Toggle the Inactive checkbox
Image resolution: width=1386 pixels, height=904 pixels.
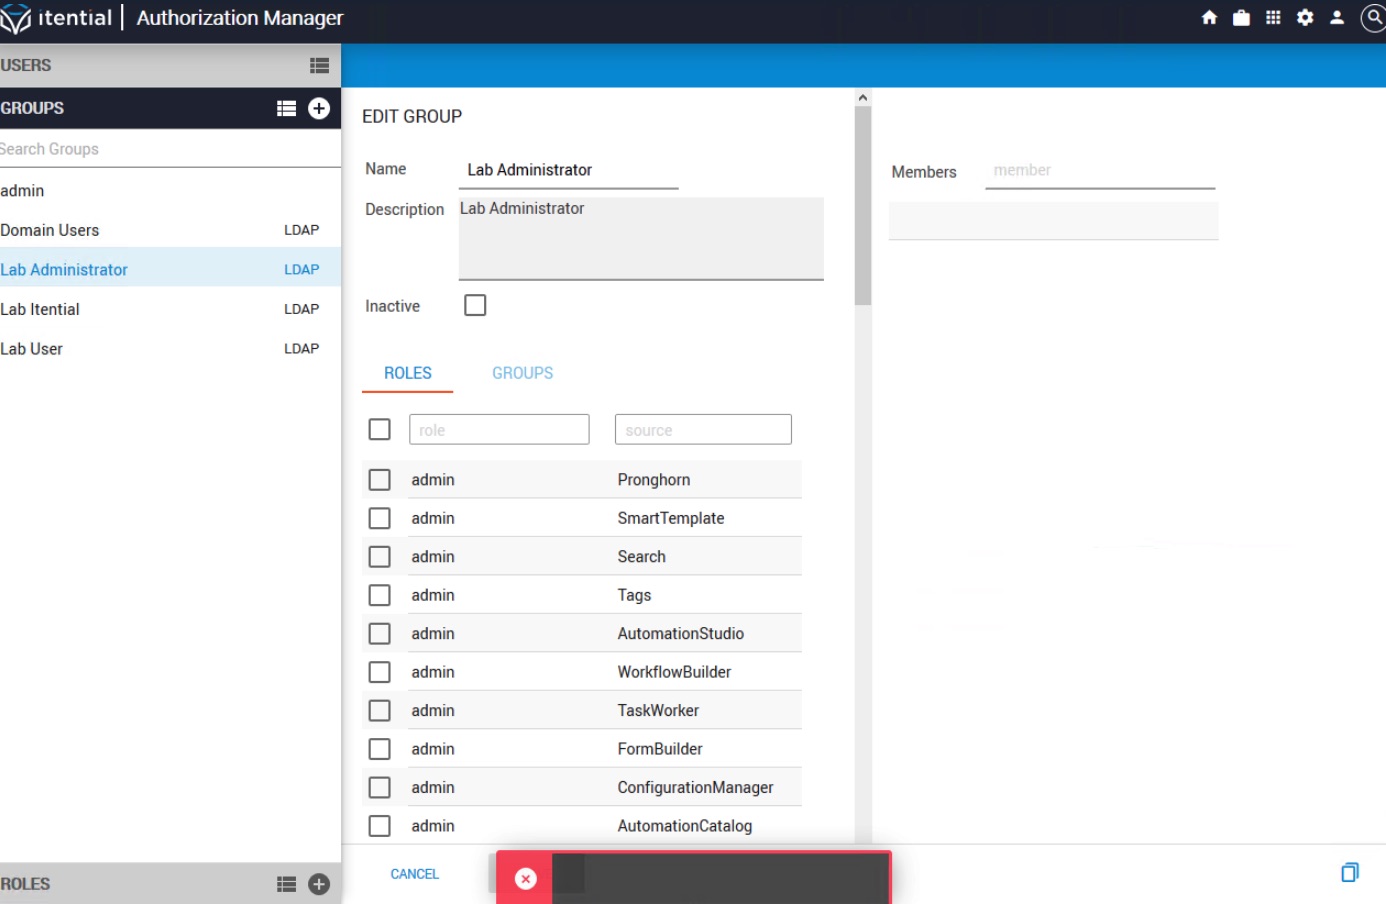475,305
